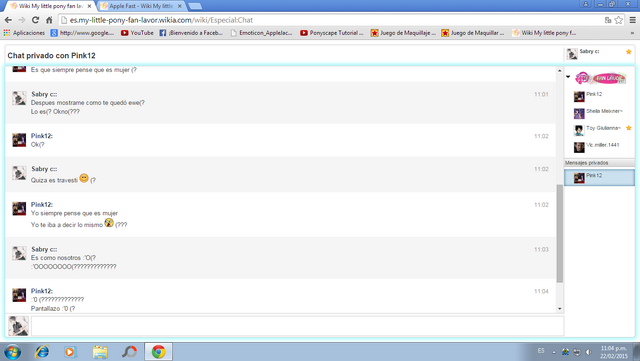Click chat scrollbar down arrow
Viewport: 640px width, 361px height.
tap(560, 309)
